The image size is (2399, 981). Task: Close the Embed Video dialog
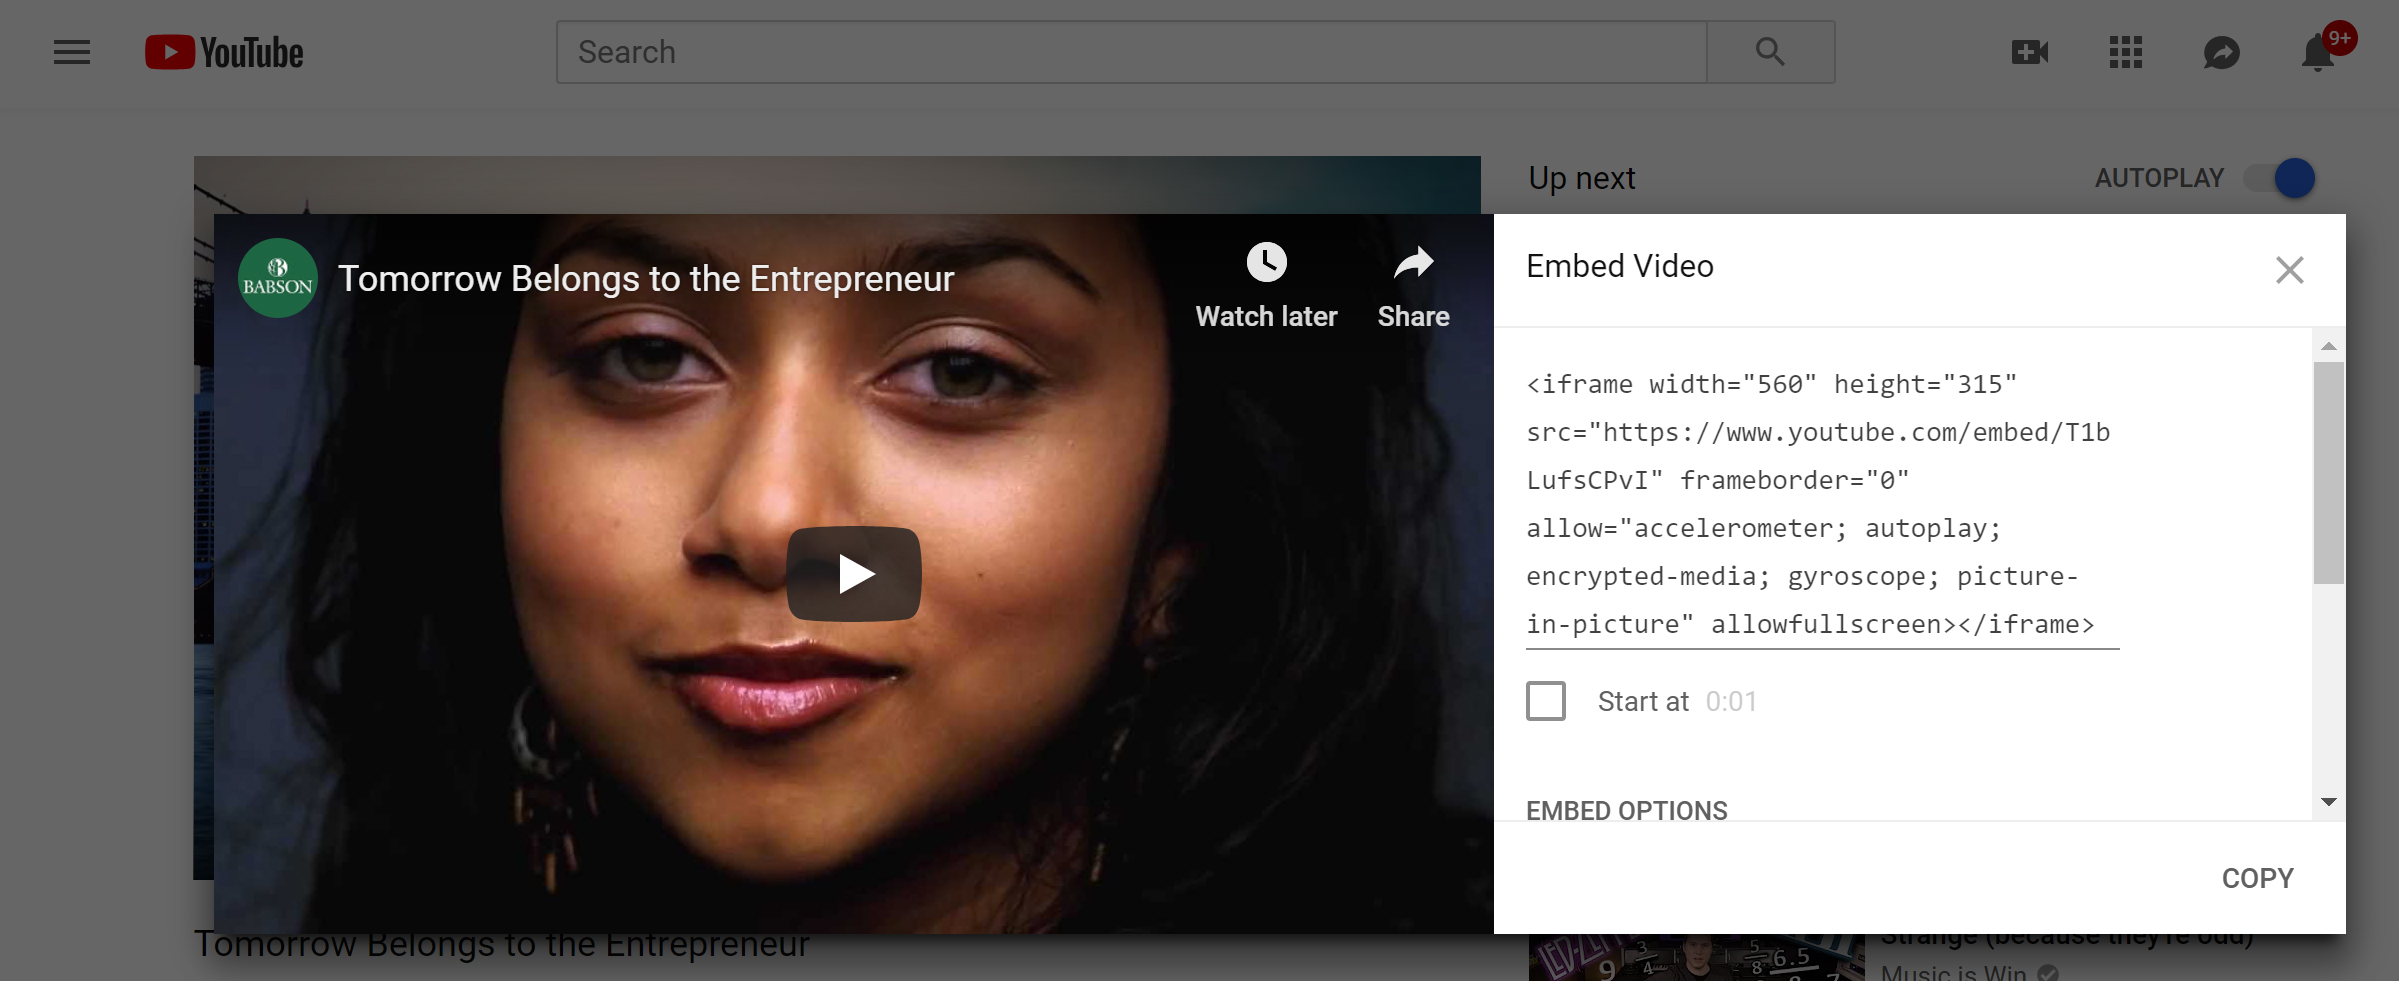point(2289,270)
